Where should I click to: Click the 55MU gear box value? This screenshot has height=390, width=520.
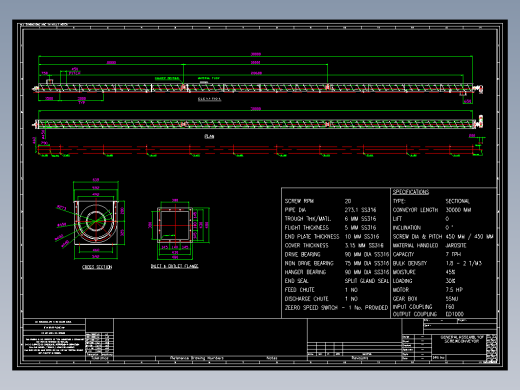[452, 299]
